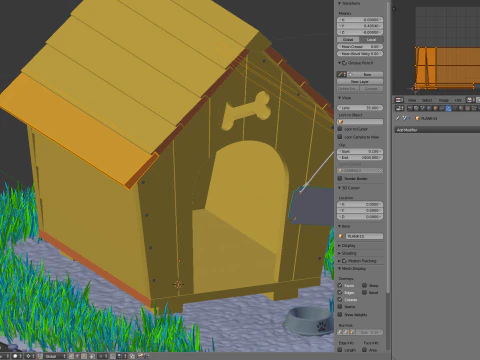Open the Select menu in UV editor
The image size is (480, 360).
pos(427,100)
